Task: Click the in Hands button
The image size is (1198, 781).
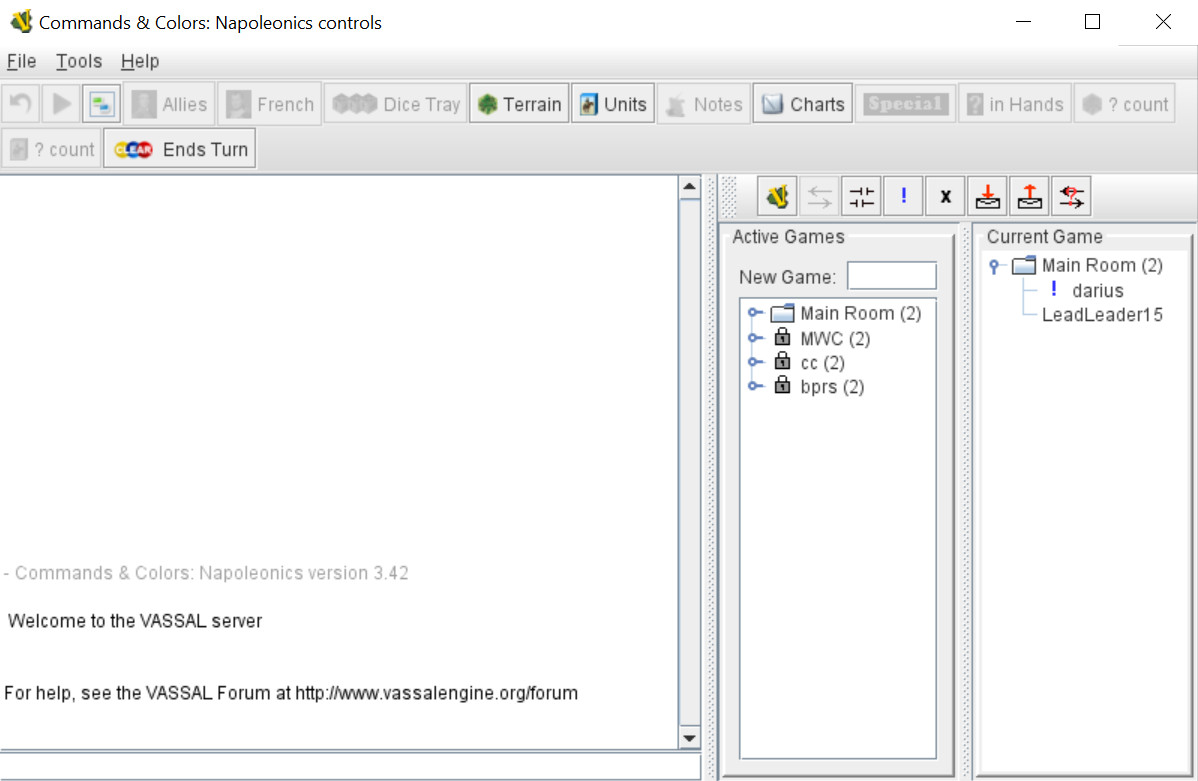Action: pyautogui.click(x=1014, y=103)
